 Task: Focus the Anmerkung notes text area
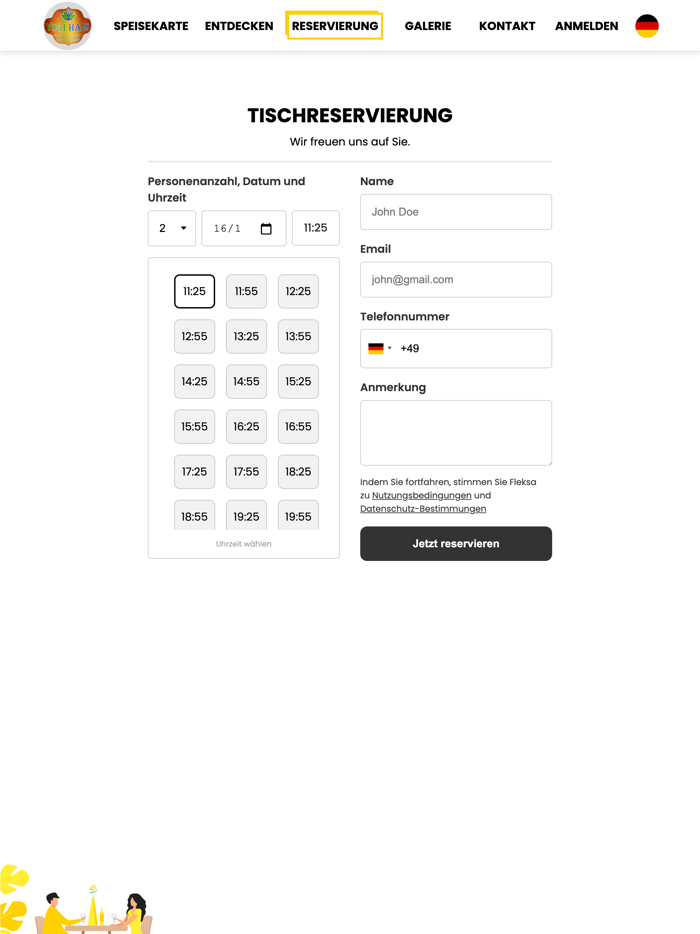[x=455, y=432]
